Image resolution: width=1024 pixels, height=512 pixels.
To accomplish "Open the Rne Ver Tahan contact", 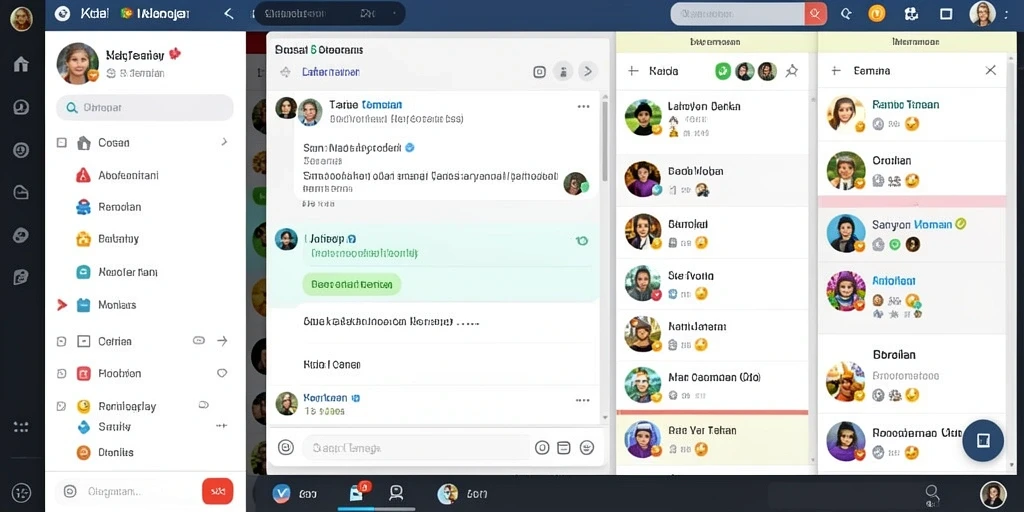I will [x=712, y=440].
